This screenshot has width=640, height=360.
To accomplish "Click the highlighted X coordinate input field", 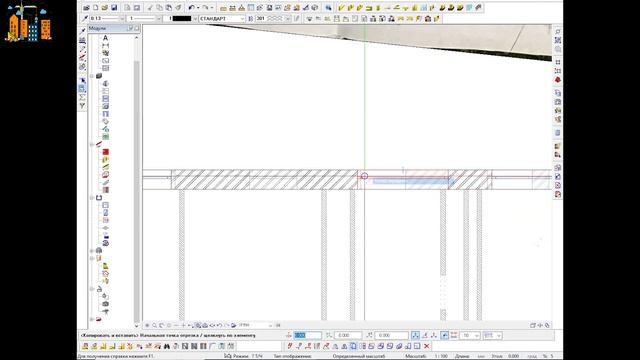I will (307, 335).
